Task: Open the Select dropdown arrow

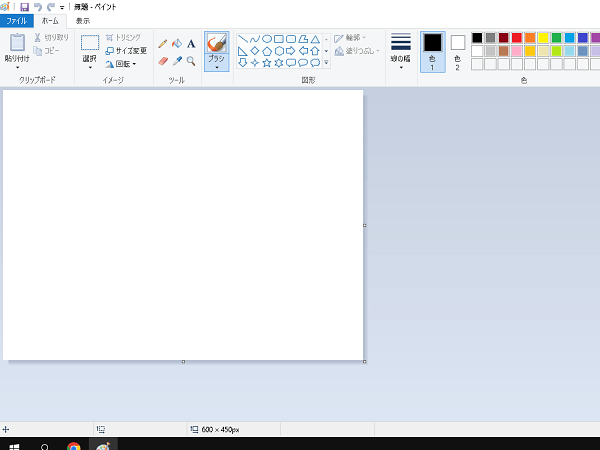Action: click(x=90, y=68)
